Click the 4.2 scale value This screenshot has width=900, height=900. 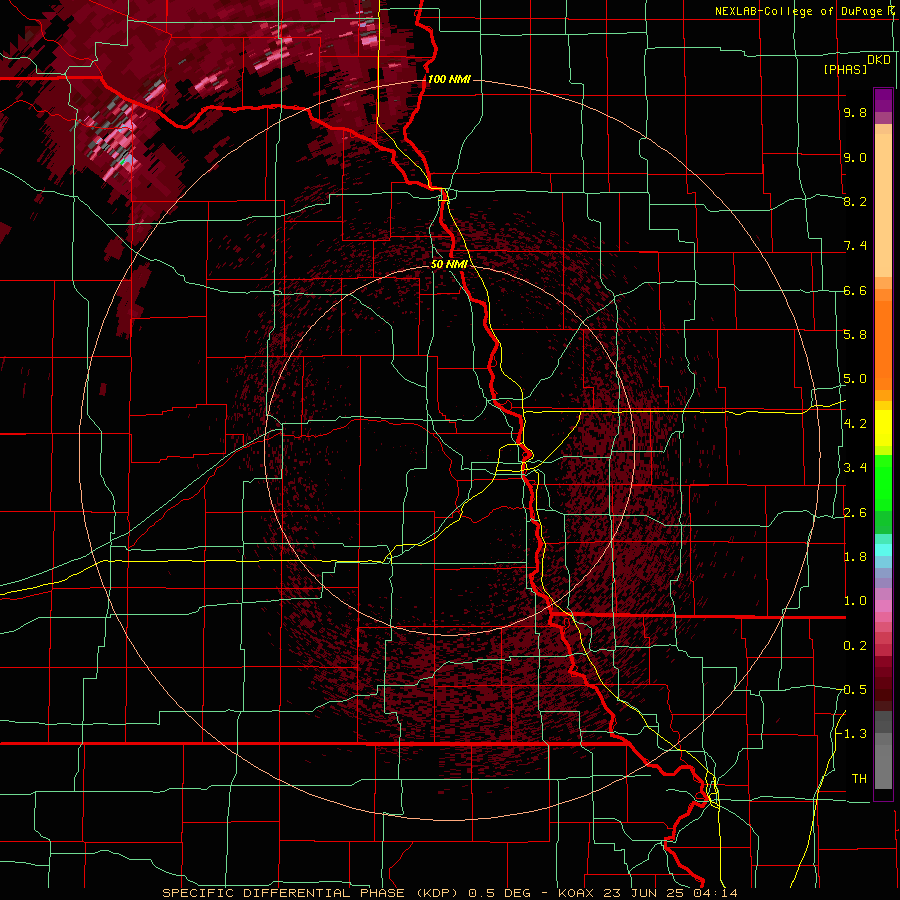(855, 424)
